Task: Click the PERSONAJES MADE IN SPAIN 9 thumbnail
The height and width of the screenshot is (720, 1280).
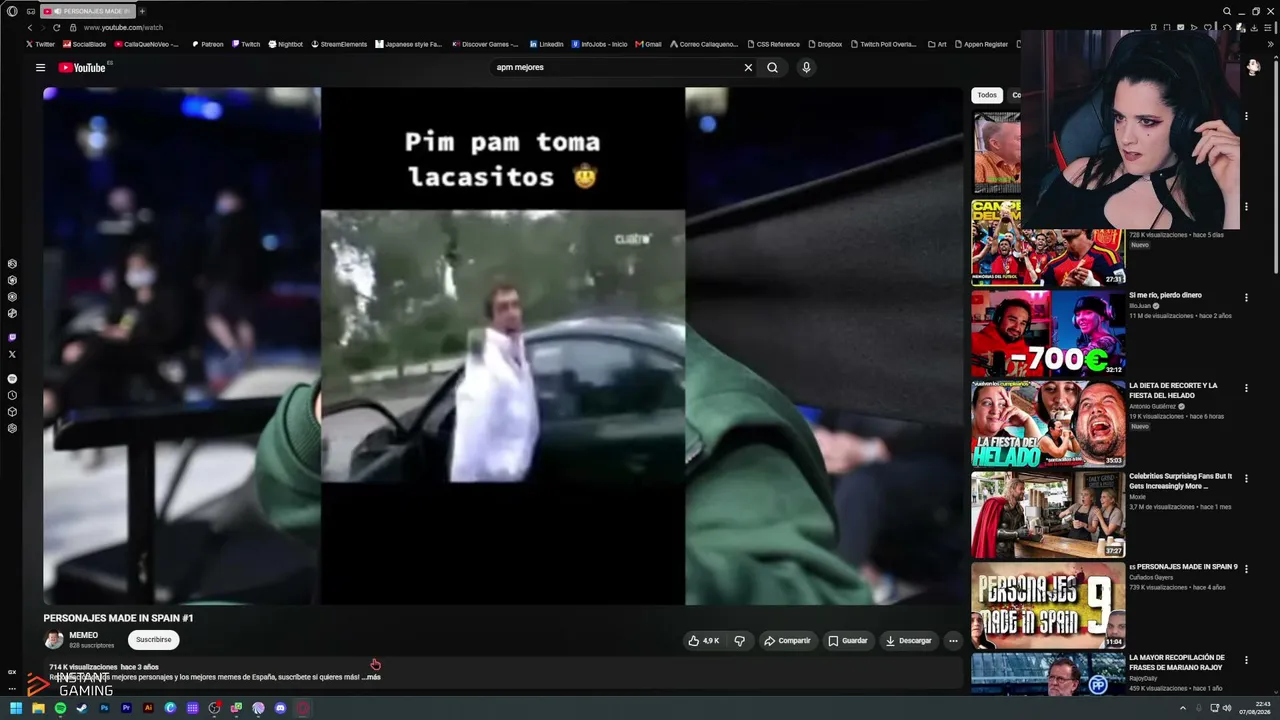Action: (1048, 605)
